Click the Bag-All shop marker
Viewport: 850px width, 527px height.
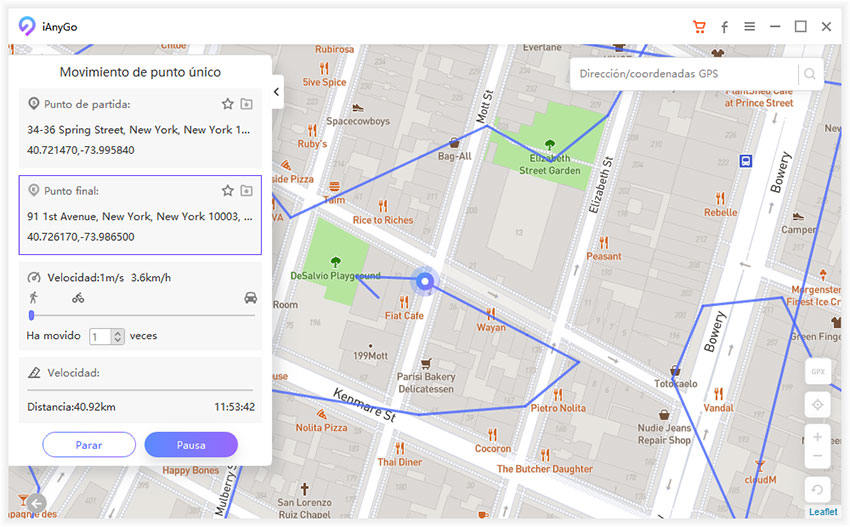coord(454,143)
